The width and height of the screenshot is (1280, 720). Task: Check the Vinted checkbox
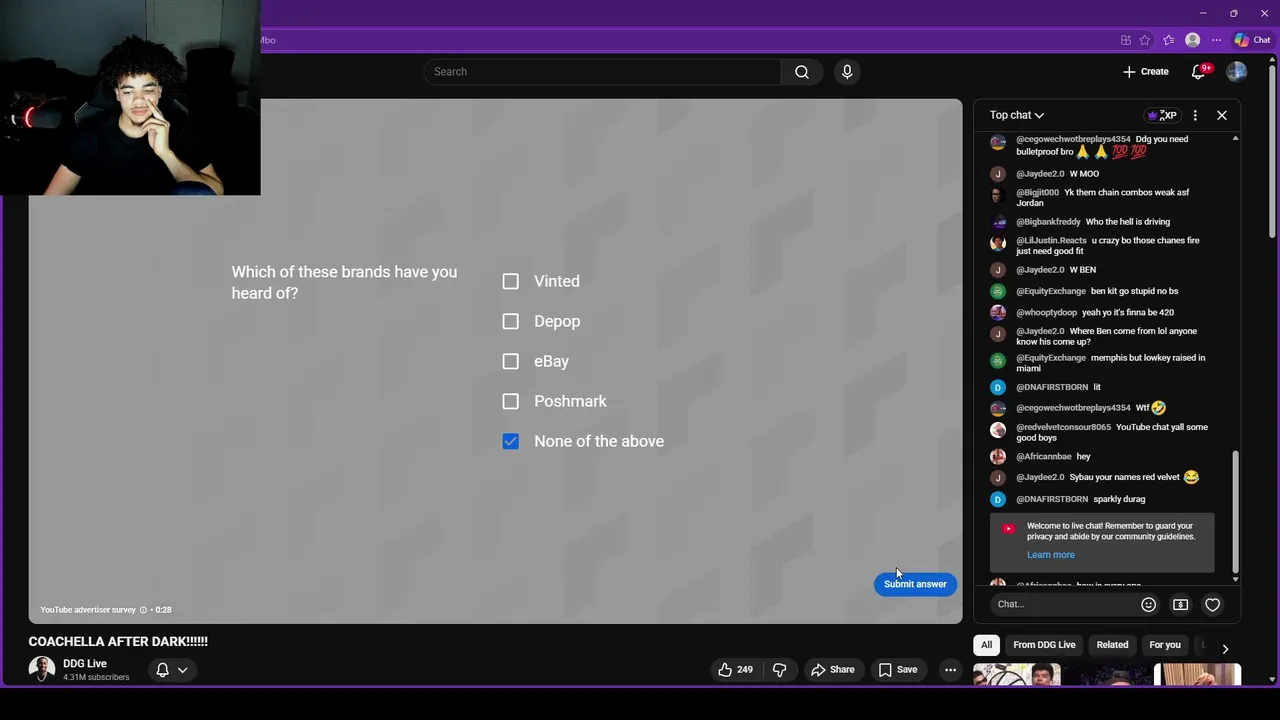click(x=511, y=281)
